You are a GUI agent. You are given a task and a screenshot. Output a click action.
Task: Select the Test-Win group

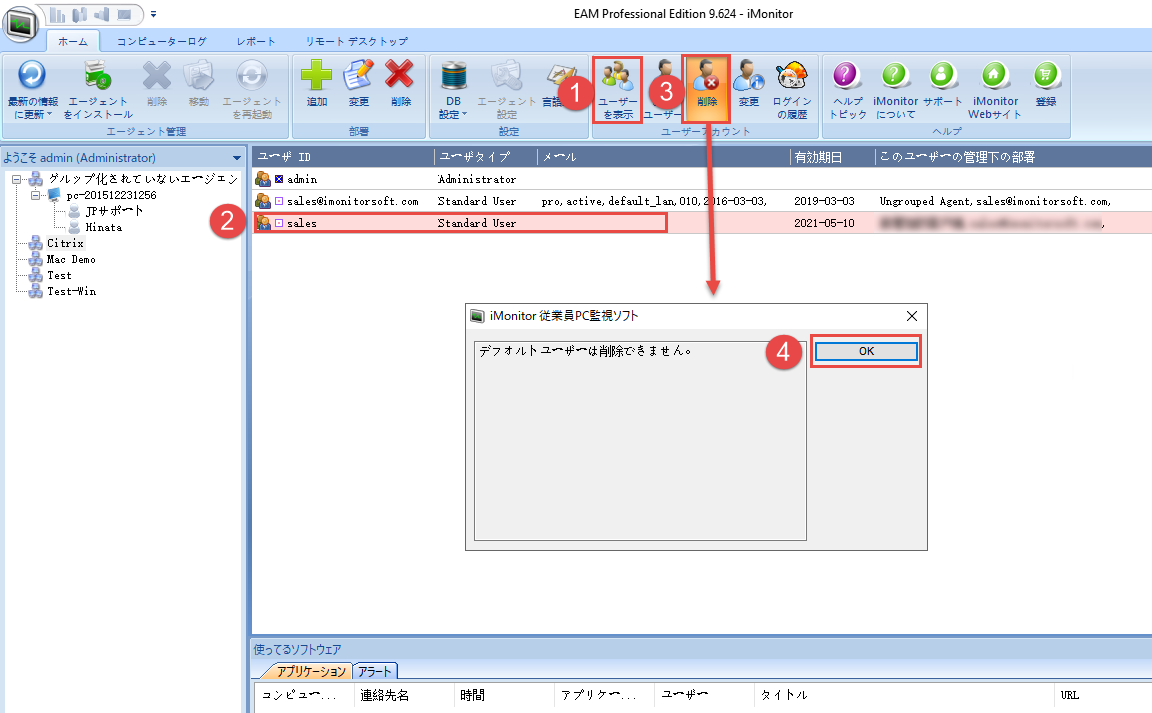pos(71,292)
